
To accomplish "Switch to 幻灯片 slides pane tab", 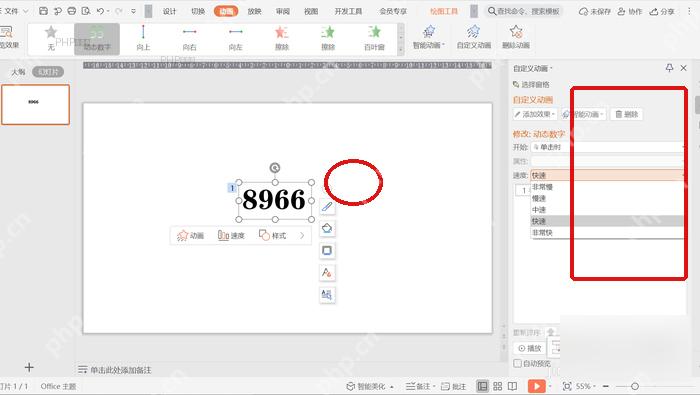I will coord(48,72).
